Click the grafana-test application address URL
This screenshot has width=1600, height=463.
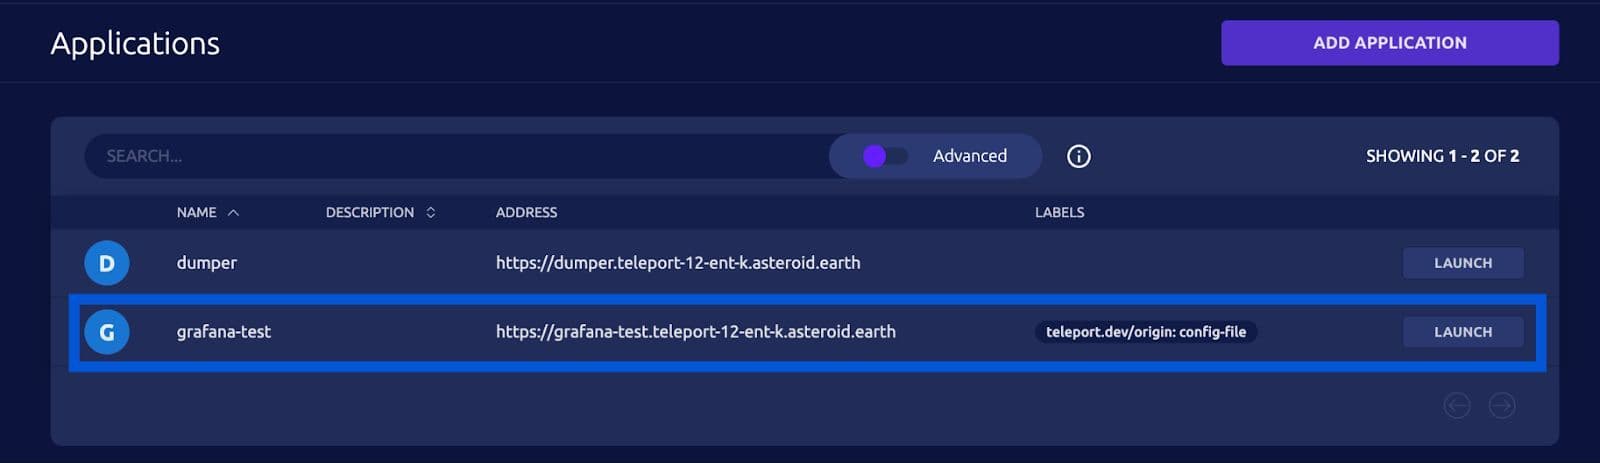pos(695,332)
